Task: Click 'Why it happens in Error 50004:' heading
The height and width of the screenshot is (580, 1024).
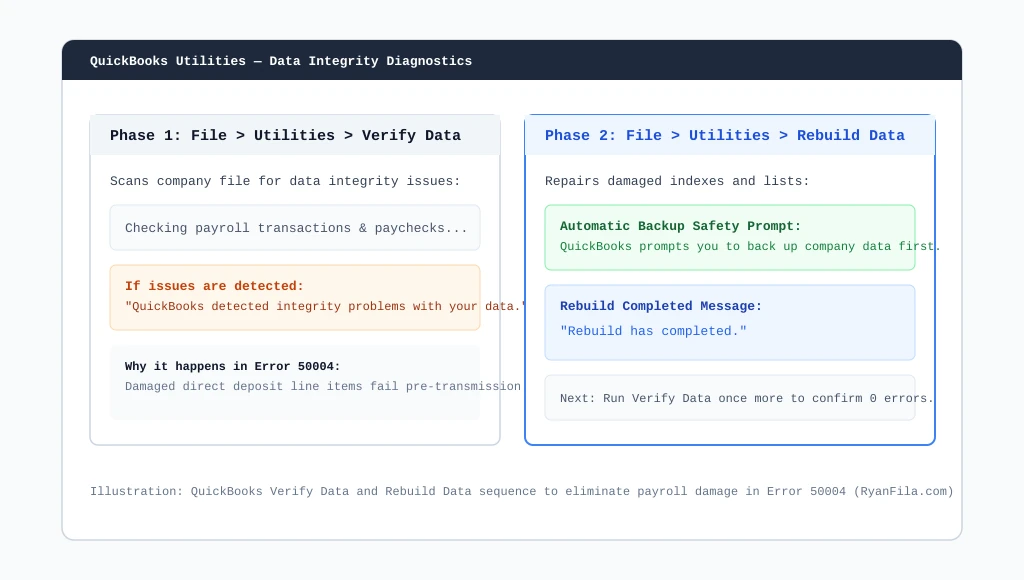Action: 232,366
